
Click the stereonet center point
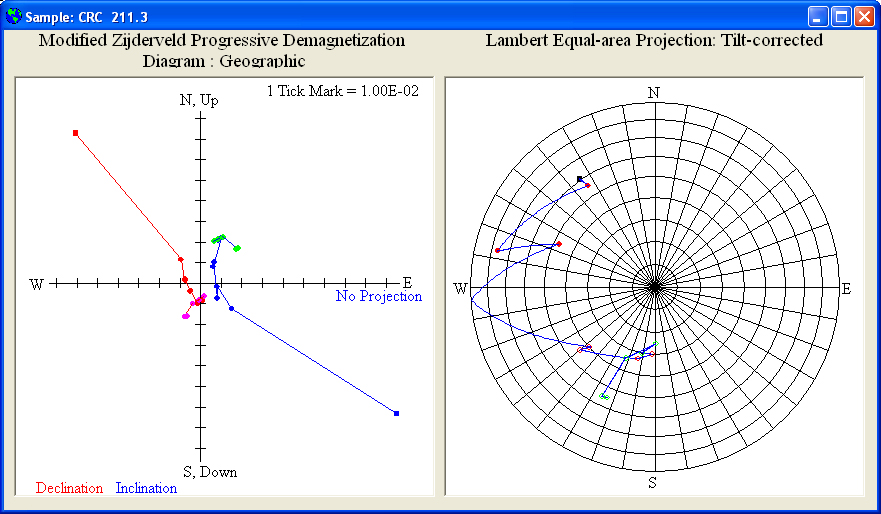(x=655, y=287)
